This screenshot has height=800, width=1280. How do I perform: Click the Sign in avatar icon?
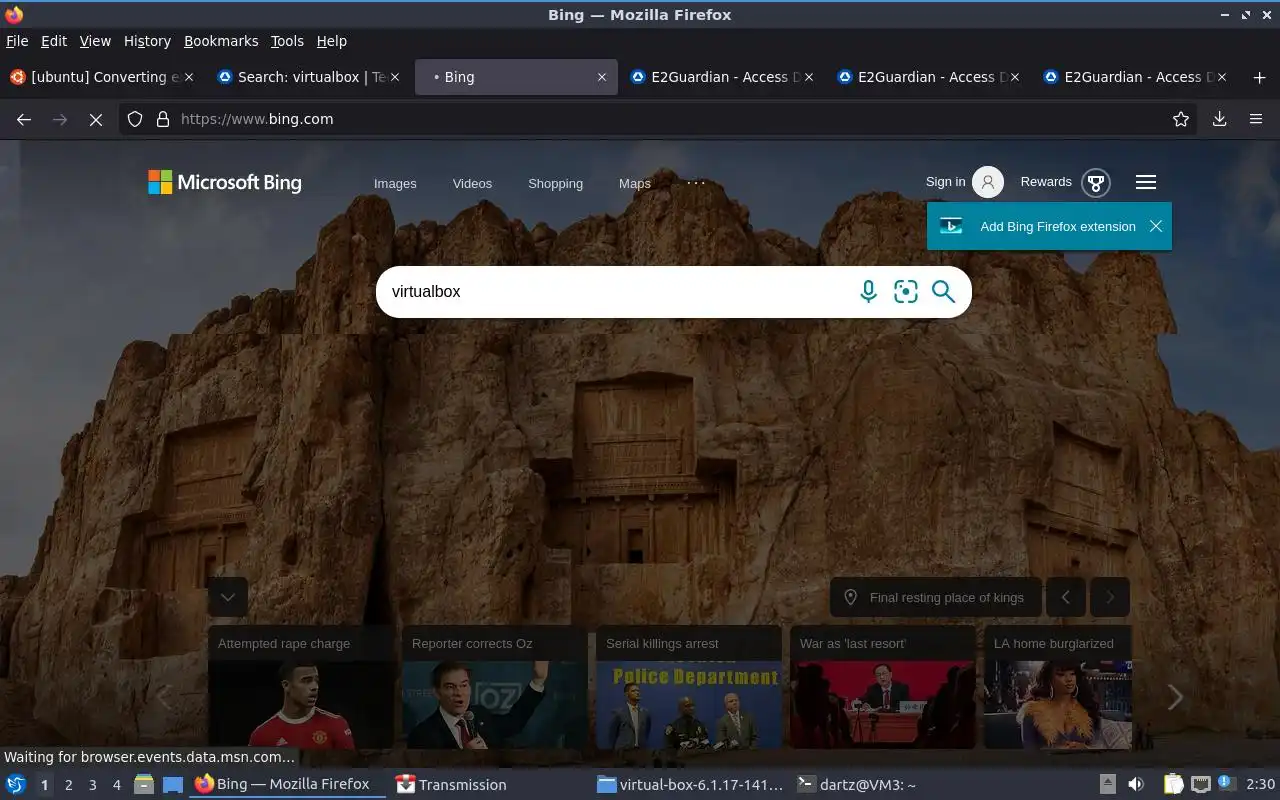[988, 182]
